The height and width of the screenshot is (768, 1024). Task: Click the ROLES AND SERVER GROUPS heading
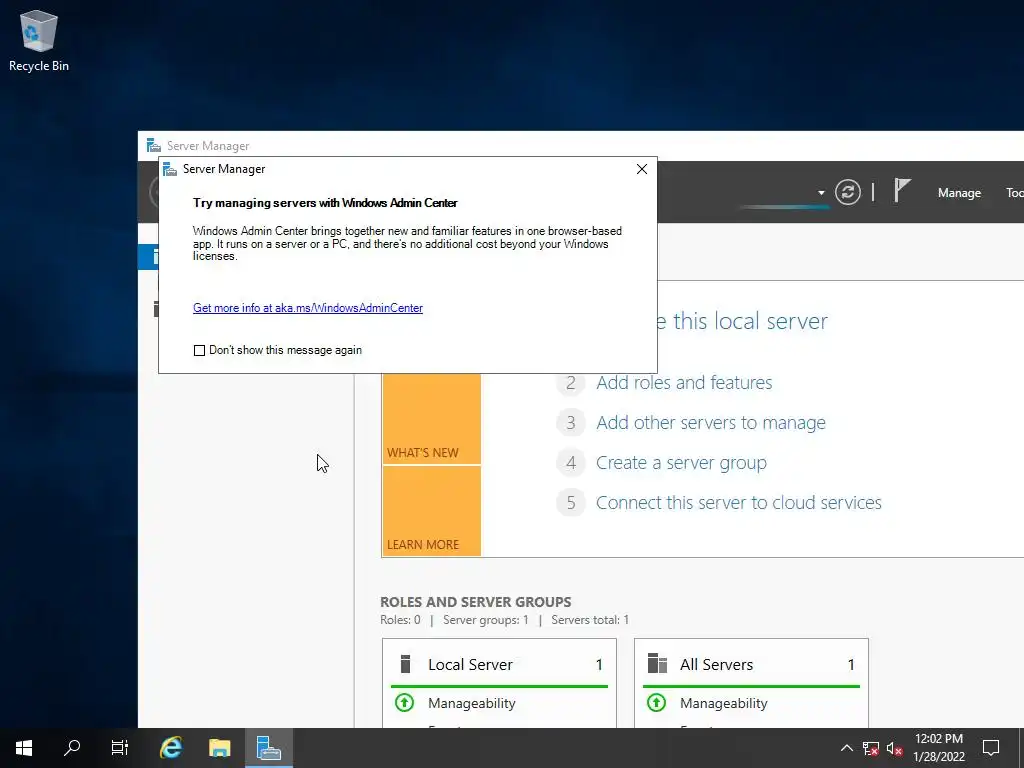[475, 601]
